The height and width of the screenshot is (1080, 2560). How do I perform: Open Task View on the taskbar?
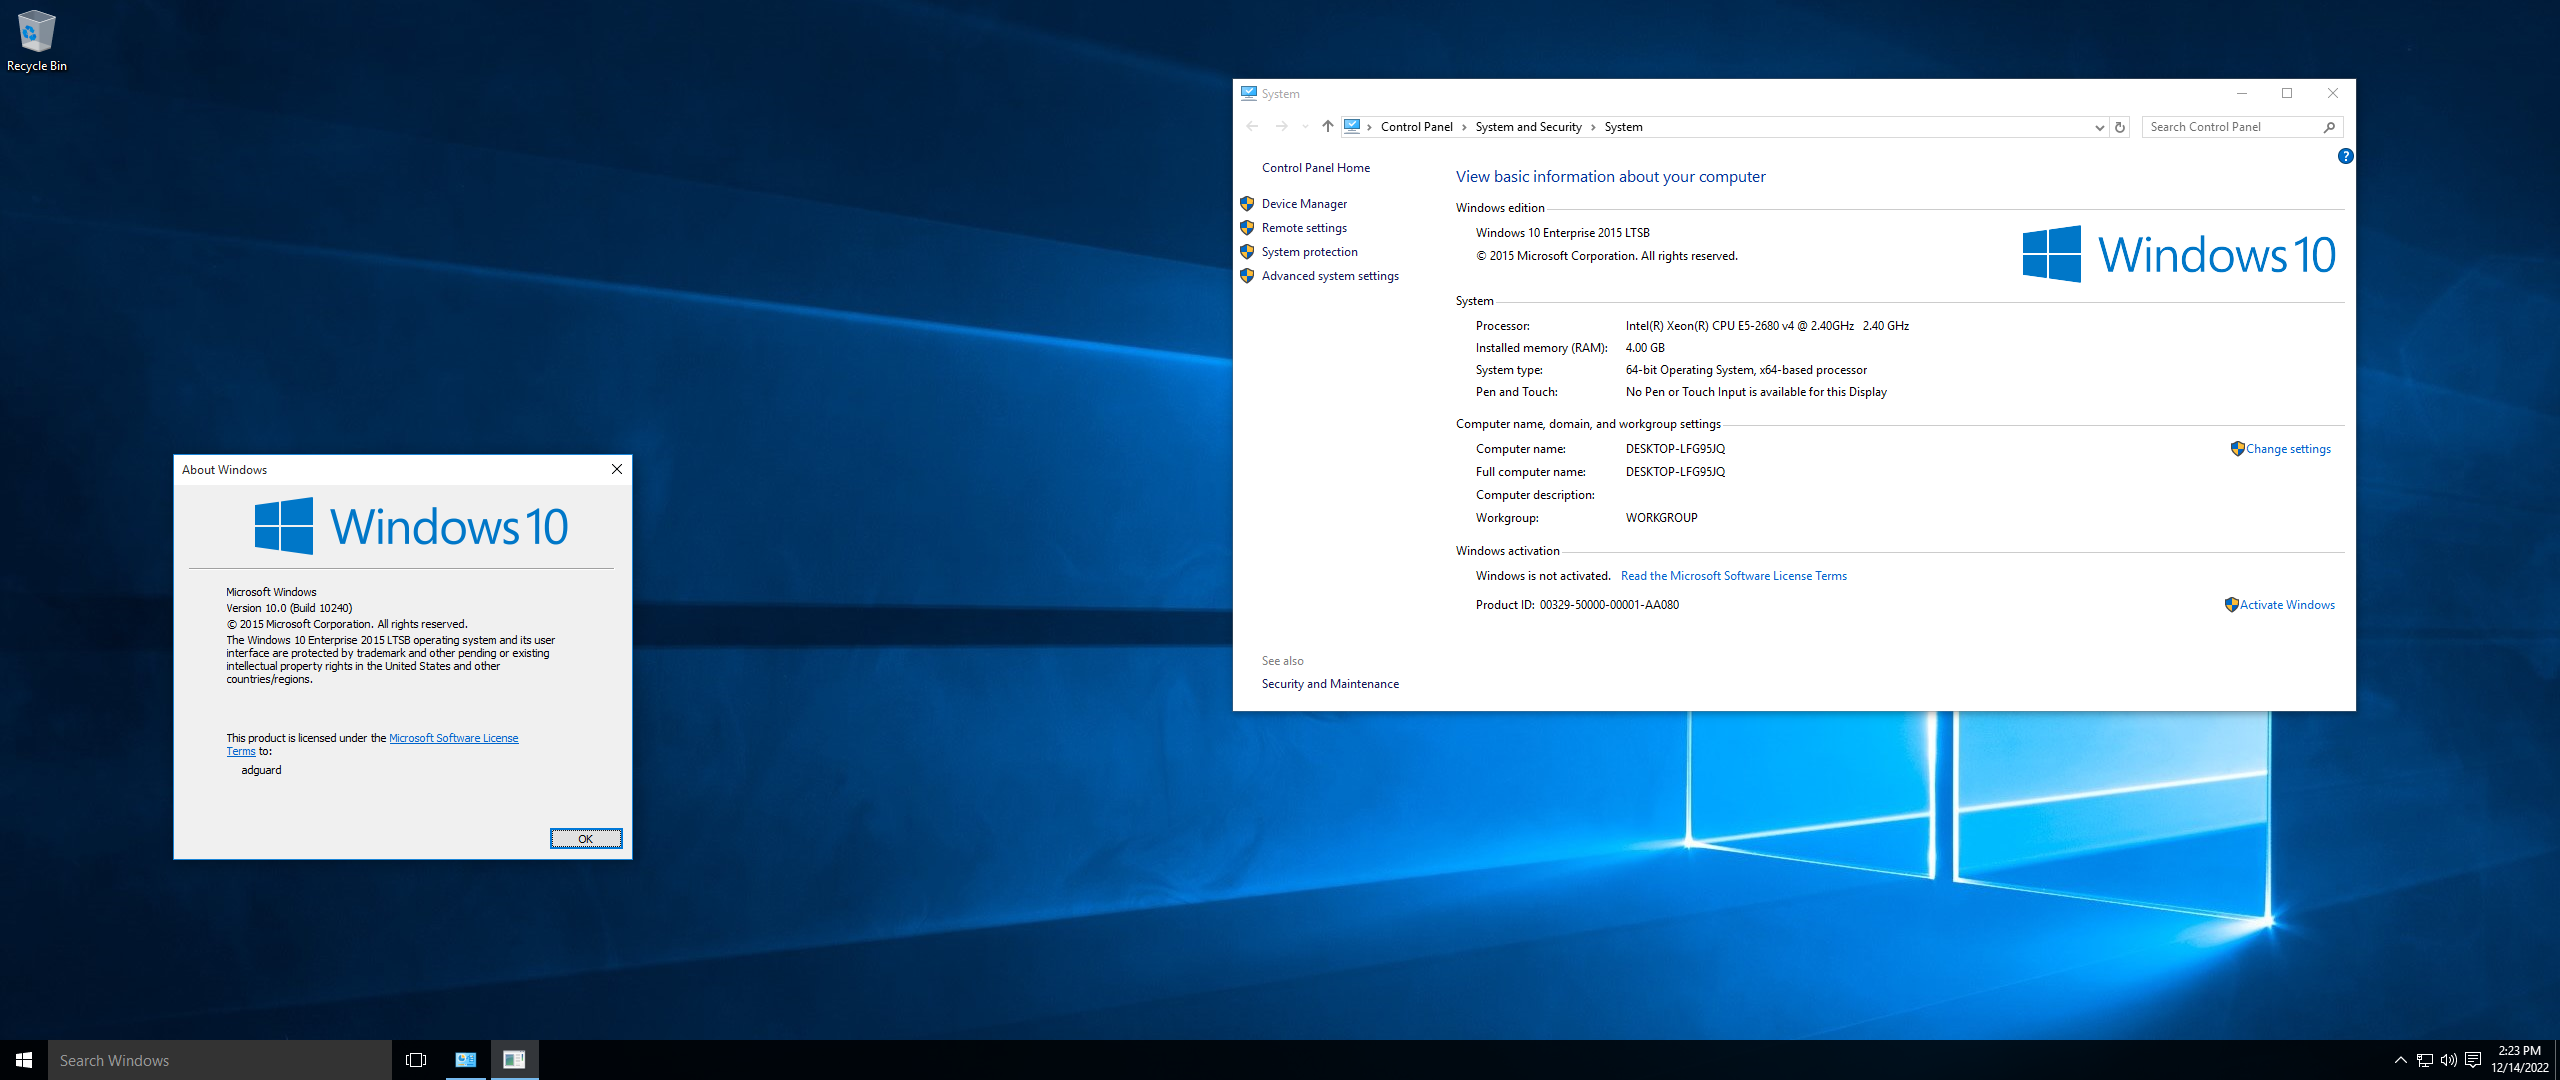(x=416, y=1060)
